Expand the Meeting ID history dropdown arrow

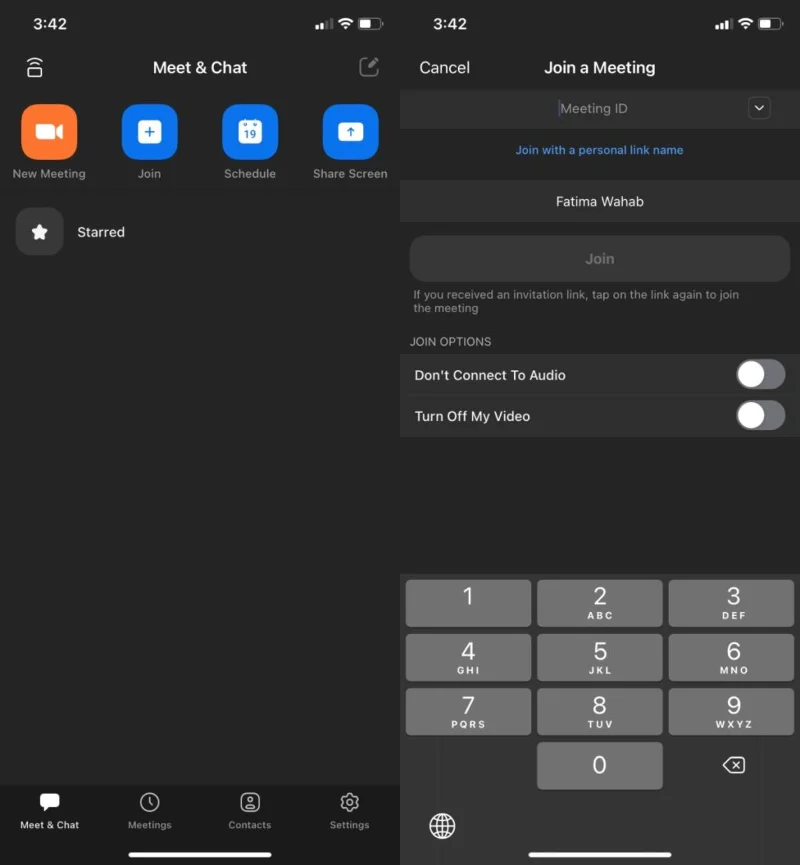click(759, 108)
